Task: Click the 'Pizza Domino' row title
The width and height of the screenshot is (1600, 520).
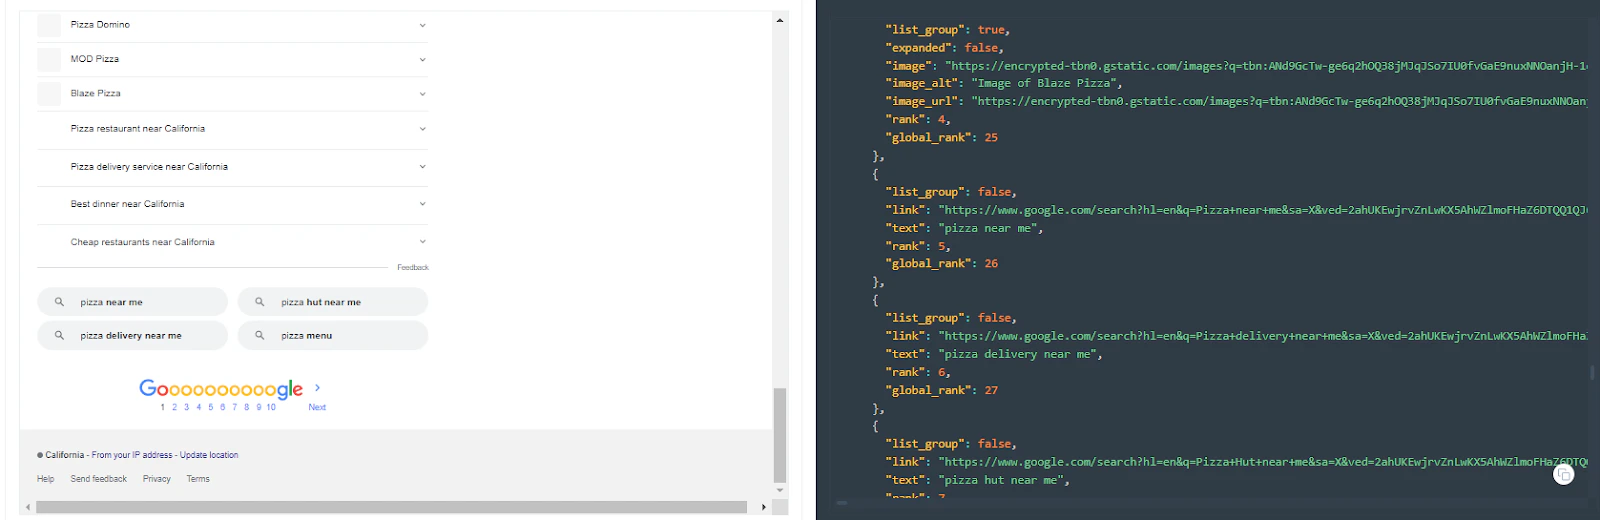Action: click(x=100, y=25)
